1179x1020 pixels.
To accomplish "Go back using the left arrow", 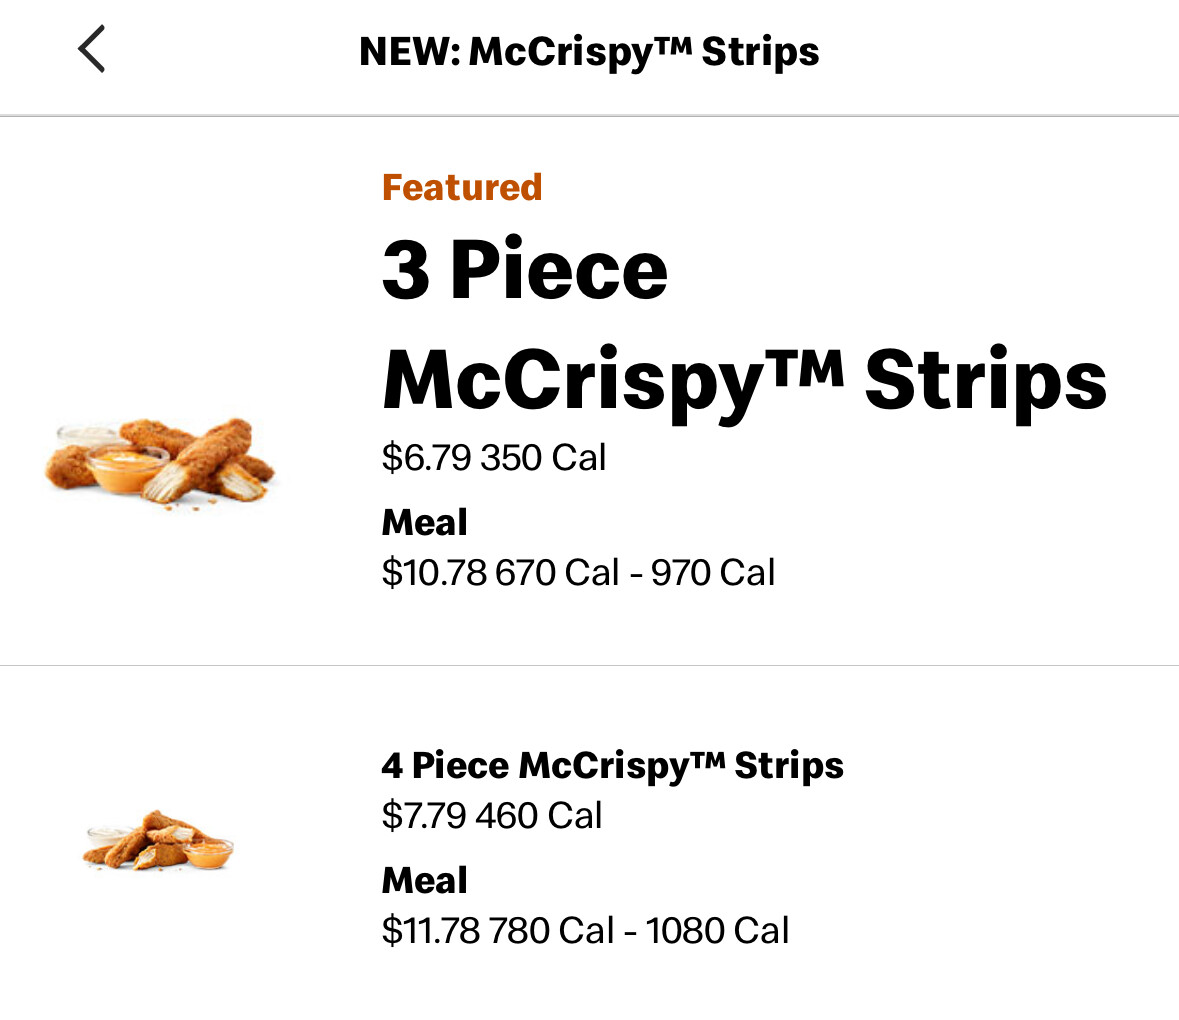I will tap(91, 50).
